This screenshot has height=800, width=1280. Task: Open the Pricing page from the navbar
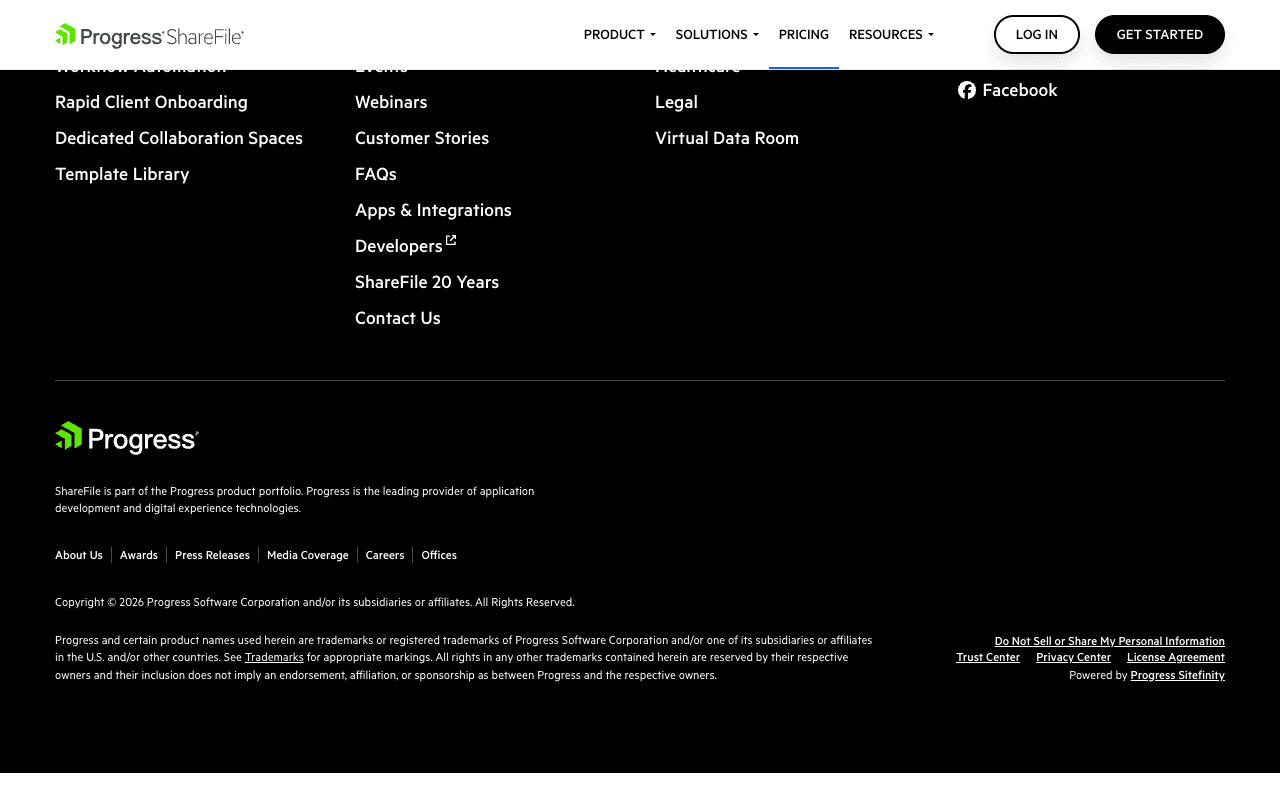pyautogui.click(x=804, y=34)
